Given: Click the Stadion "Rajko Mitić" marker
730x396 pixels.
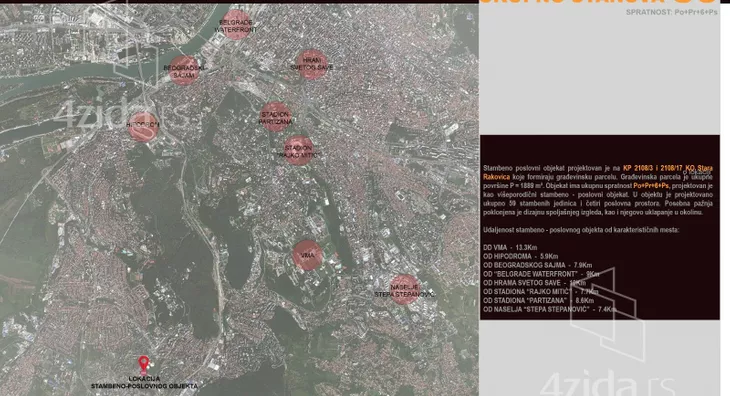Looking at the screenshot, I should [298, 151].
